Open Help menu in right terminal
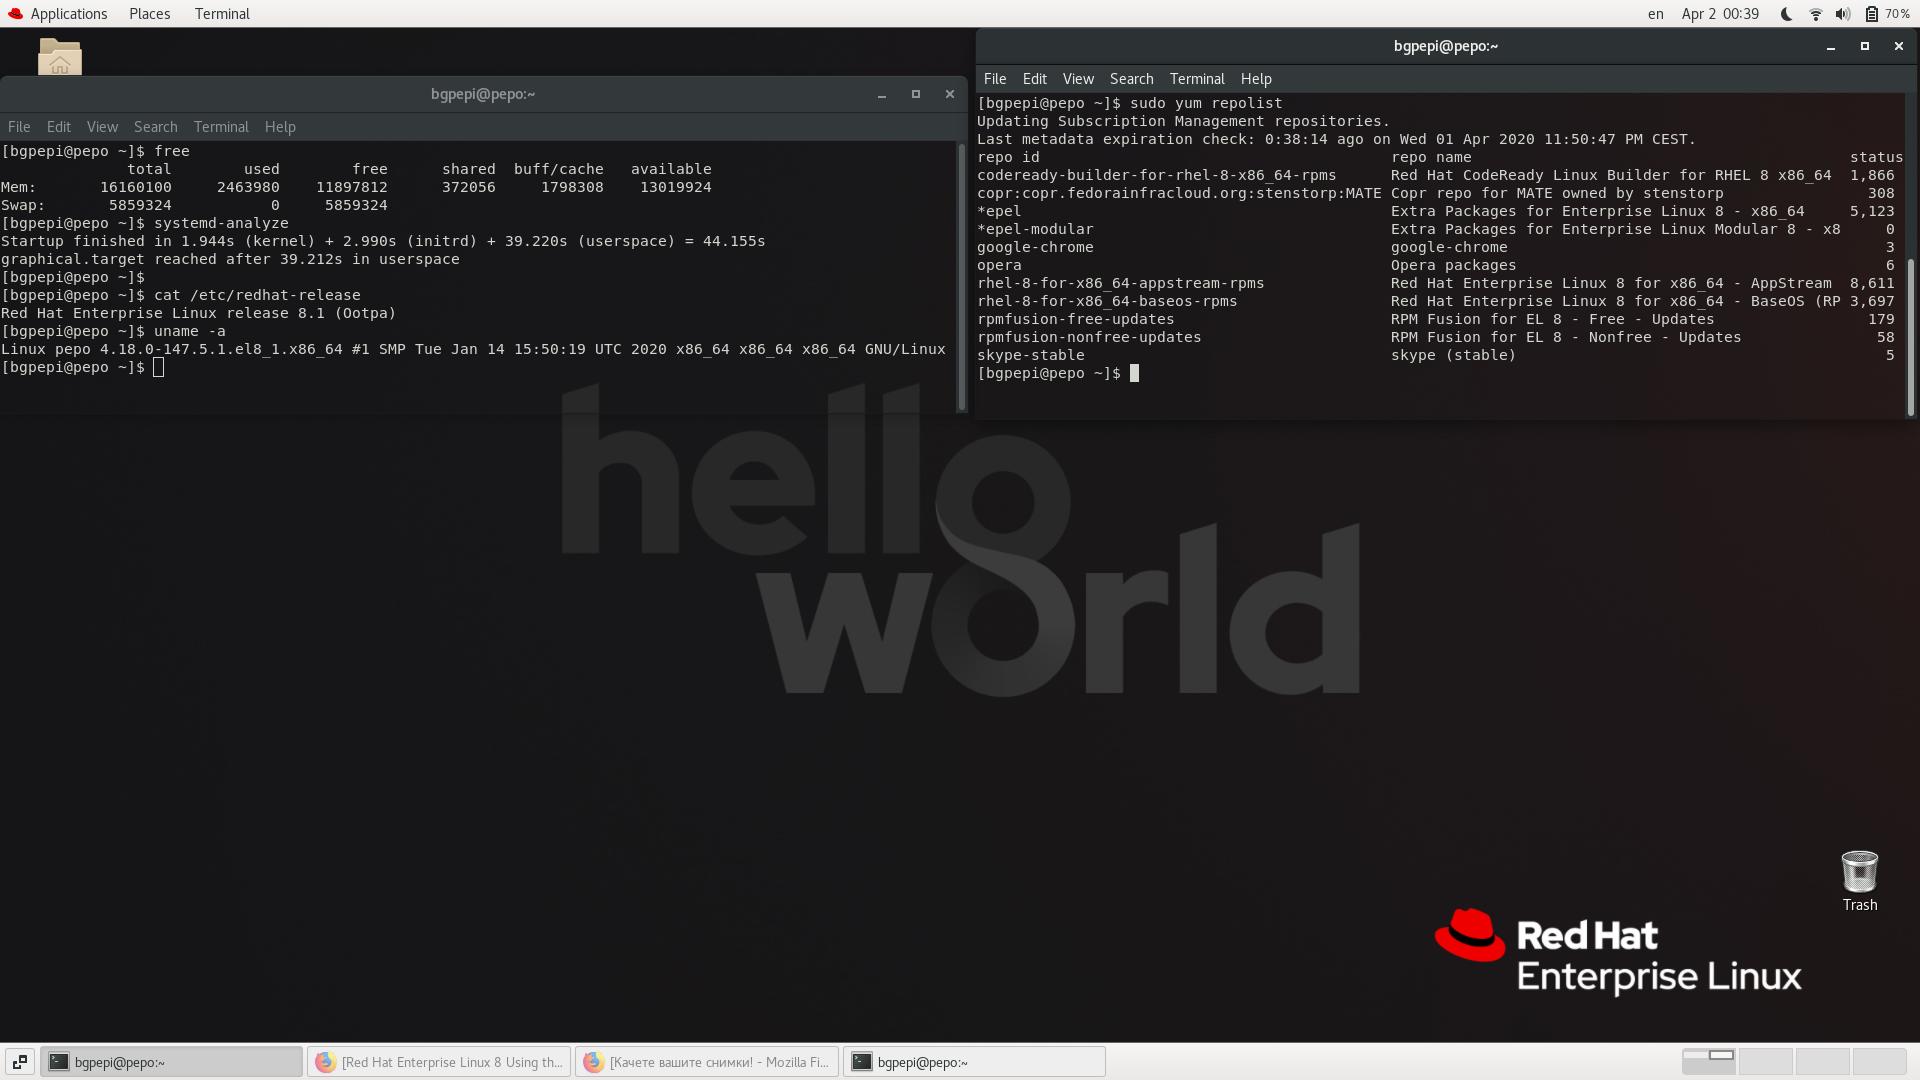1920x1080 pixels. coord(1256,79)
